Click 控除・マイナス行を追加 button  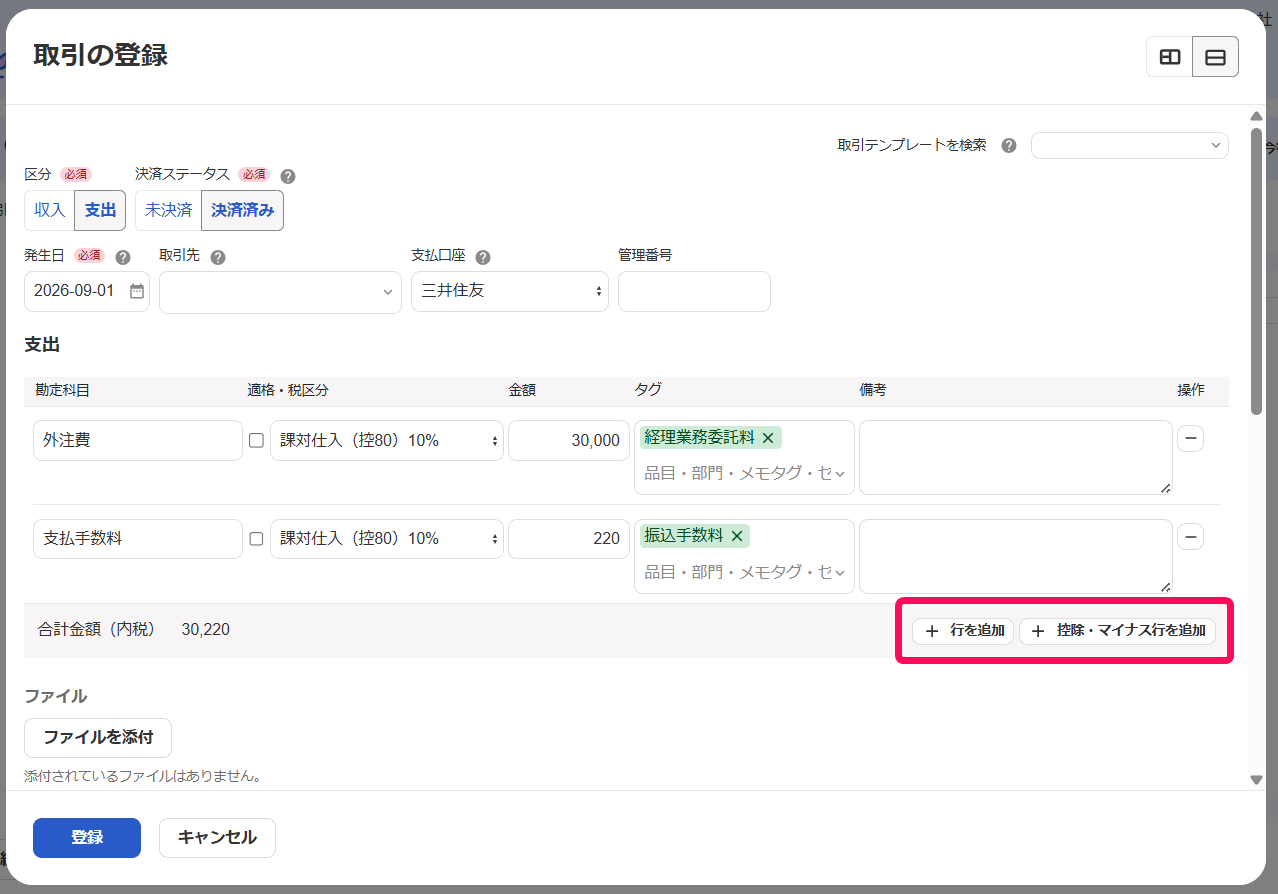point(1118,631)
